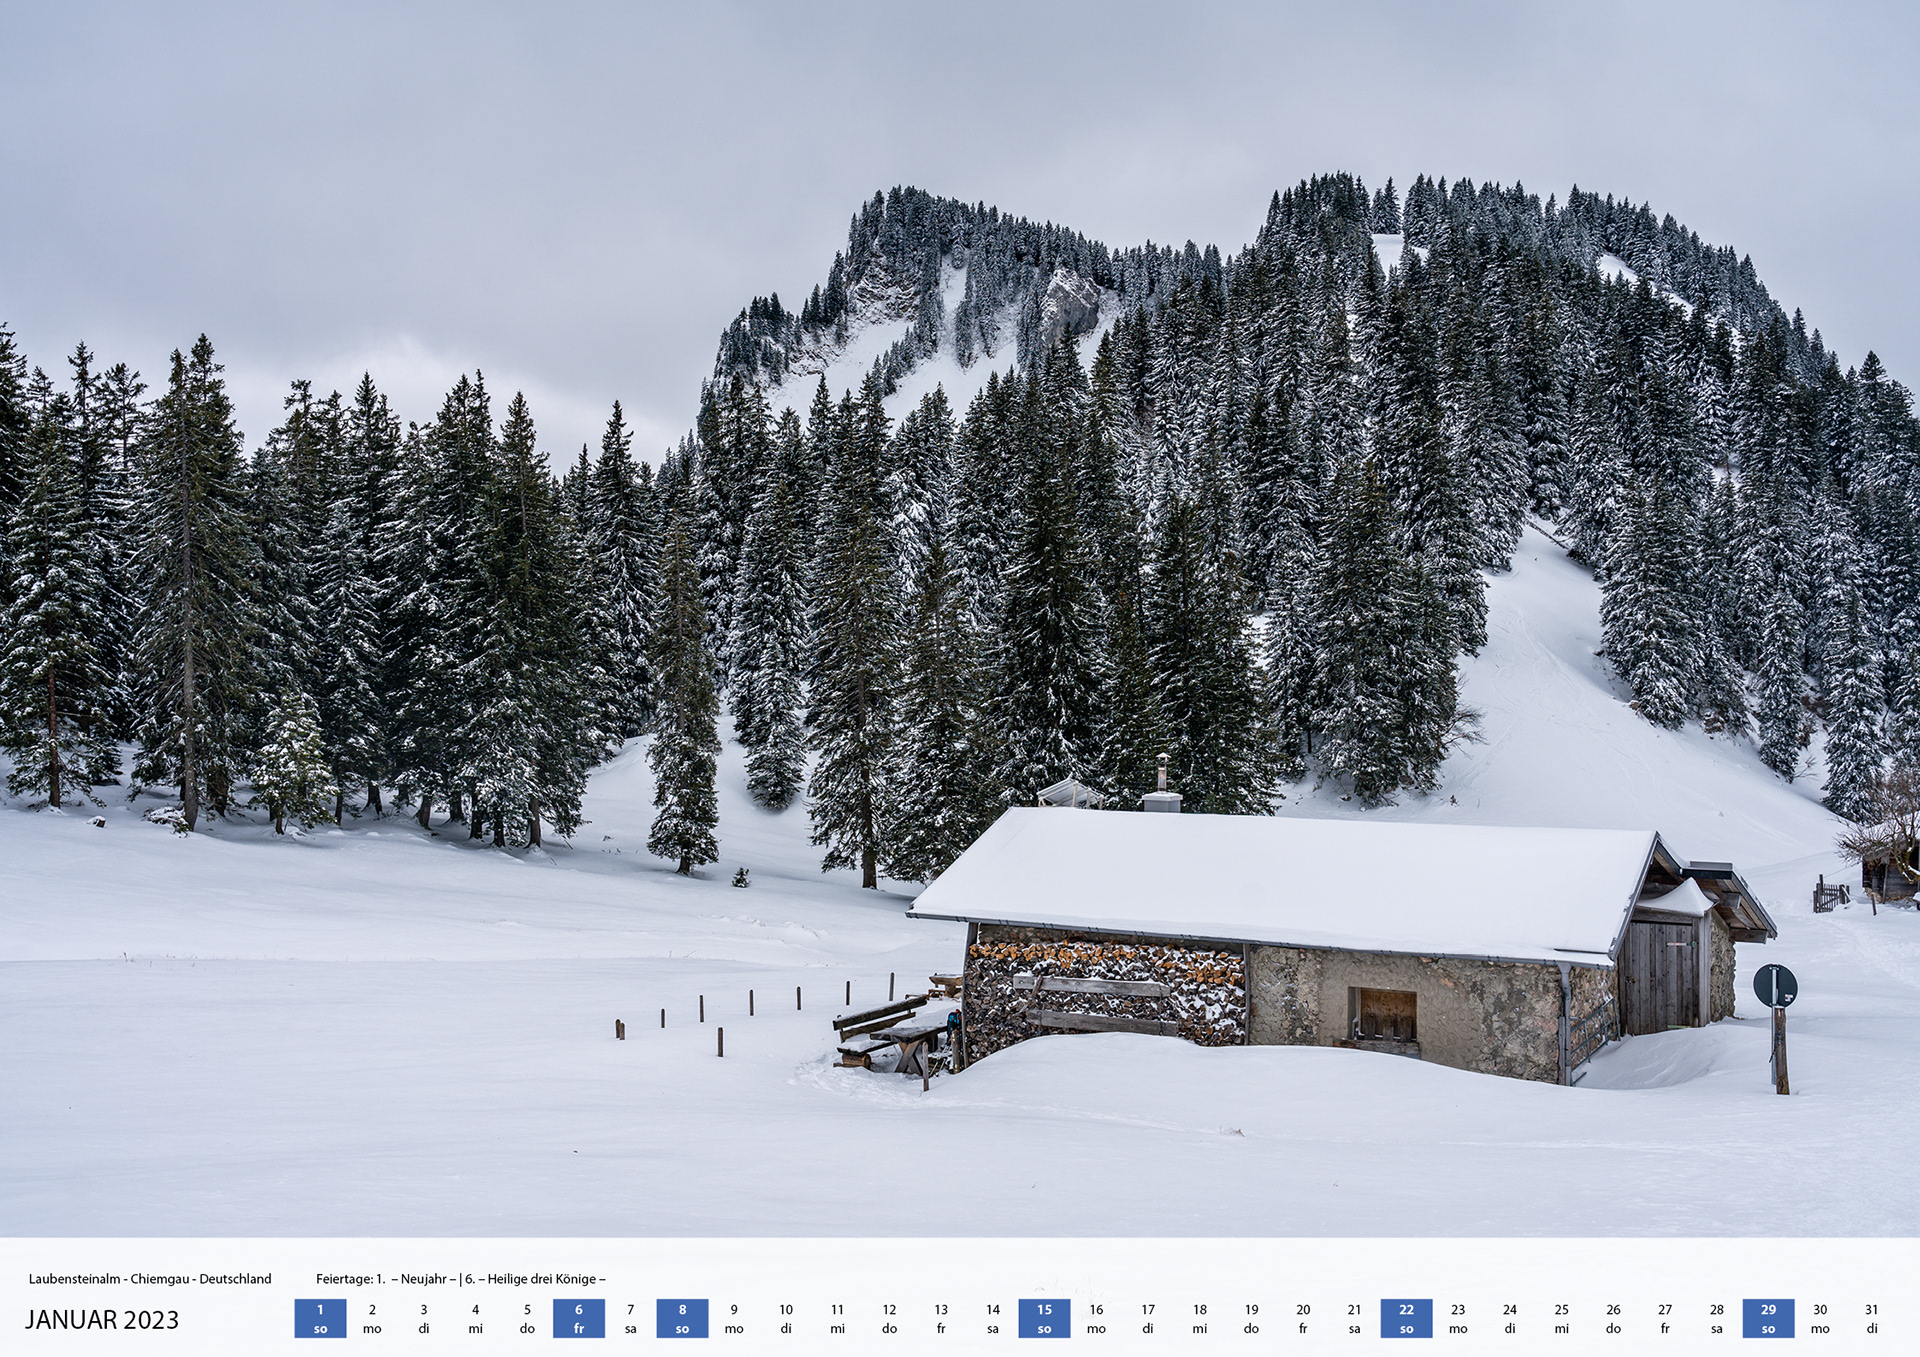The height and width of the screenshot is (1357, 1920).
Task: Click the round sign on the post
Action: (1774, 986)
